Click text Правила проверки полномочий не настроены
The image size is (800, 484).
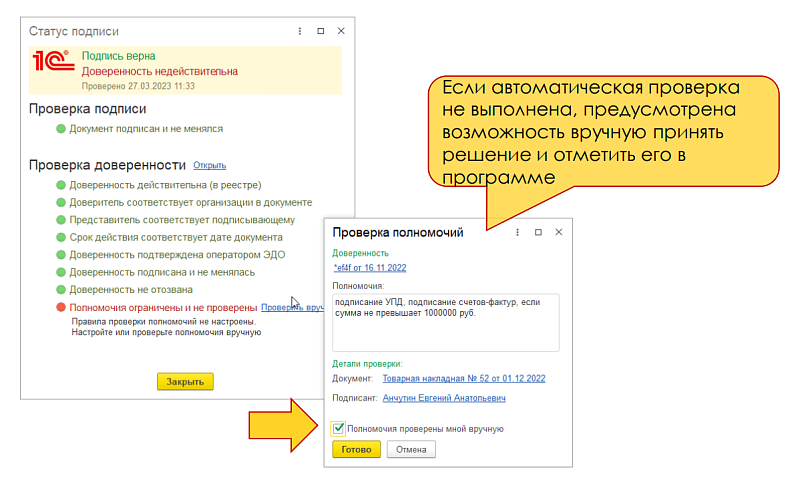[x=164, y=322]
